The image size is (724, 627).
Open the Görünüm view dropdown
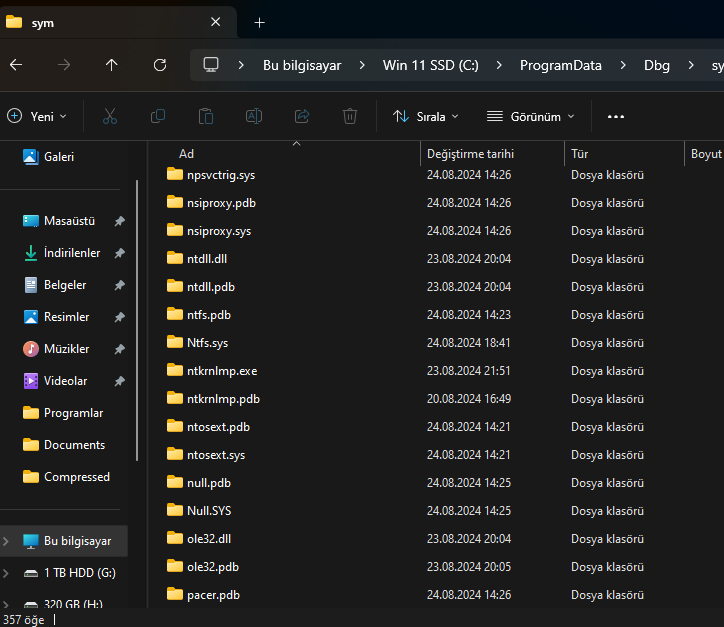[x=531, y=116]
